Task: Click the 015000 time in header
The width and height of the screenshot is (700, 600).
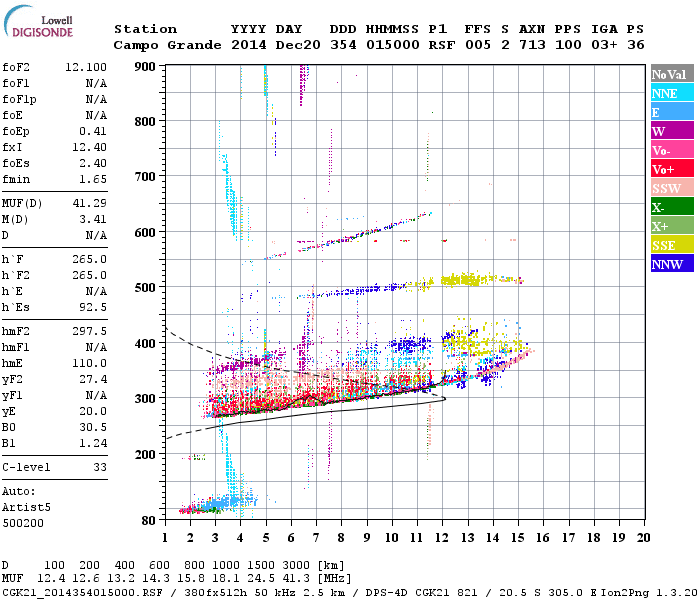Action: [x=393, y=45]
